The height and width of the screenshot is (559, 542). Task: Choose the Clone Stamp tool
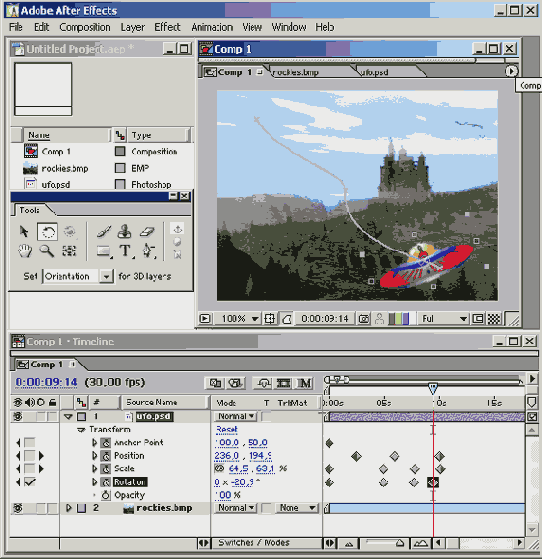(124, 232)
